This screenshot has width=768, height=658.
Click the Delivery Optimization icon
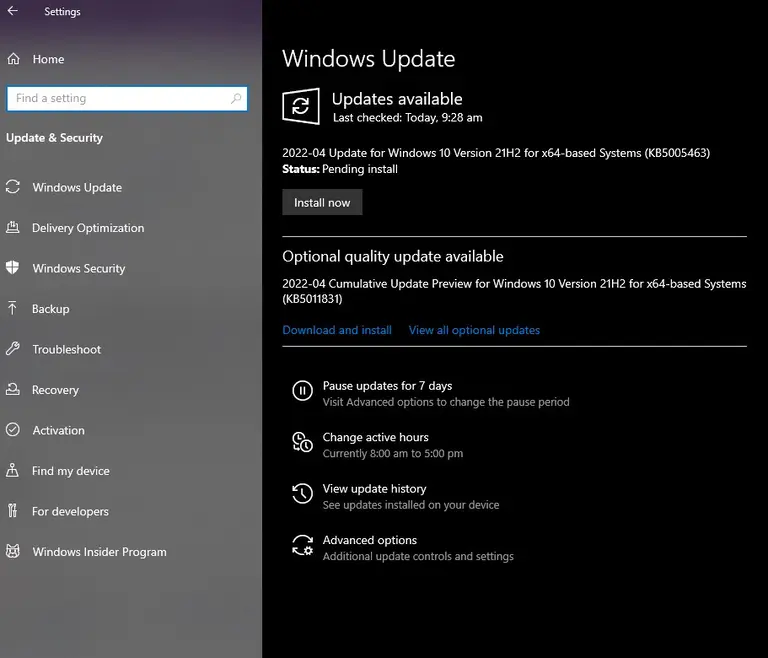pyautogui.click(x=13, y=227)
